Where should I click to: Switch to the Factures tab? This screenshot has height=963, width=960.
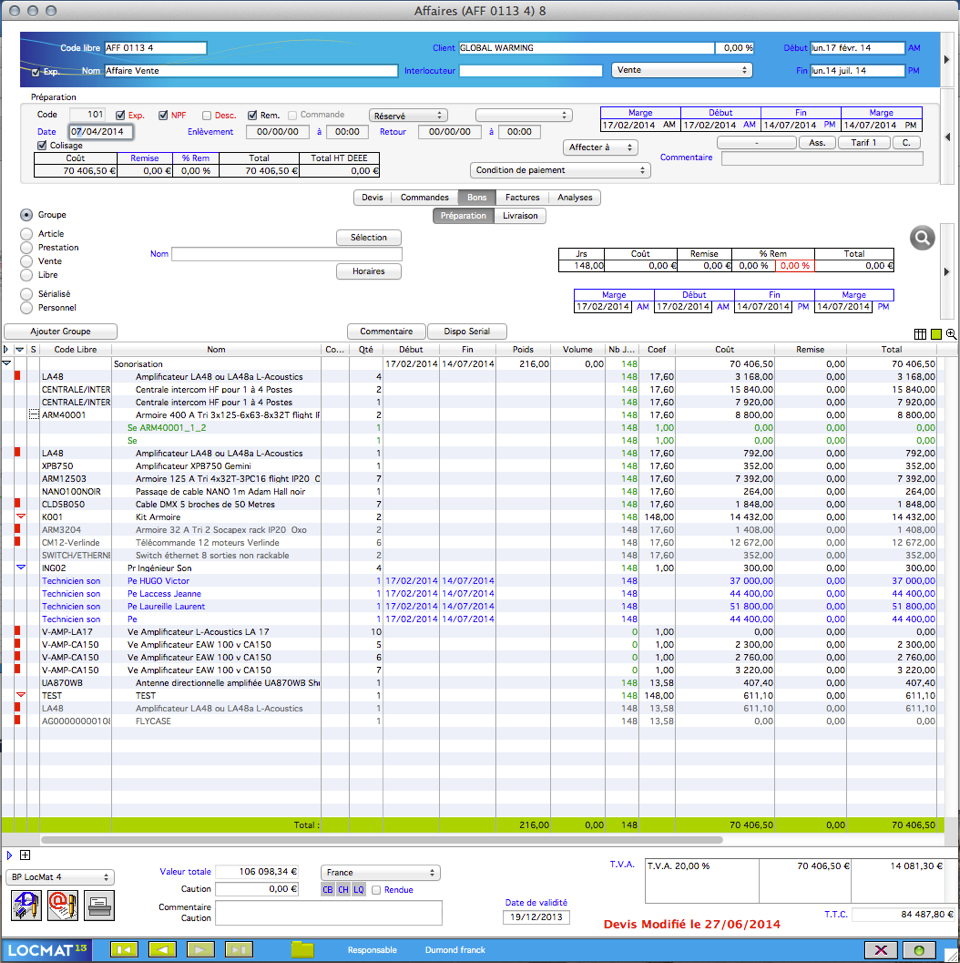[522, 198]
